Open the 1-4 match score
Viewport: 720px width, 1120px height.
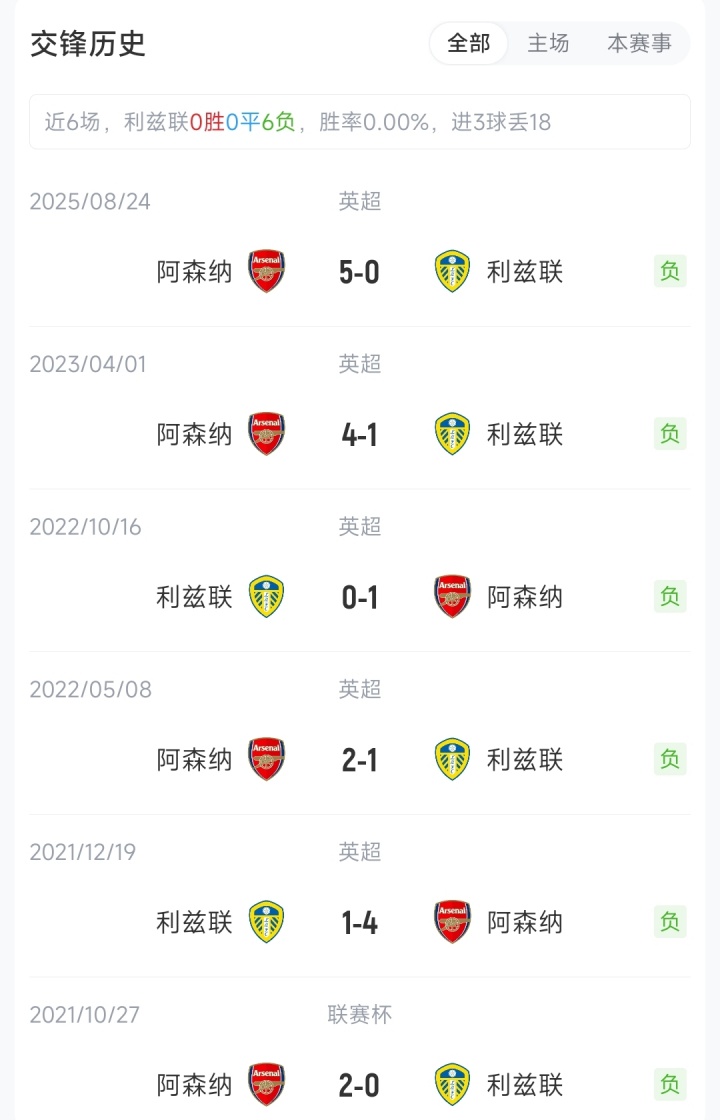click(x=360, y=923)
